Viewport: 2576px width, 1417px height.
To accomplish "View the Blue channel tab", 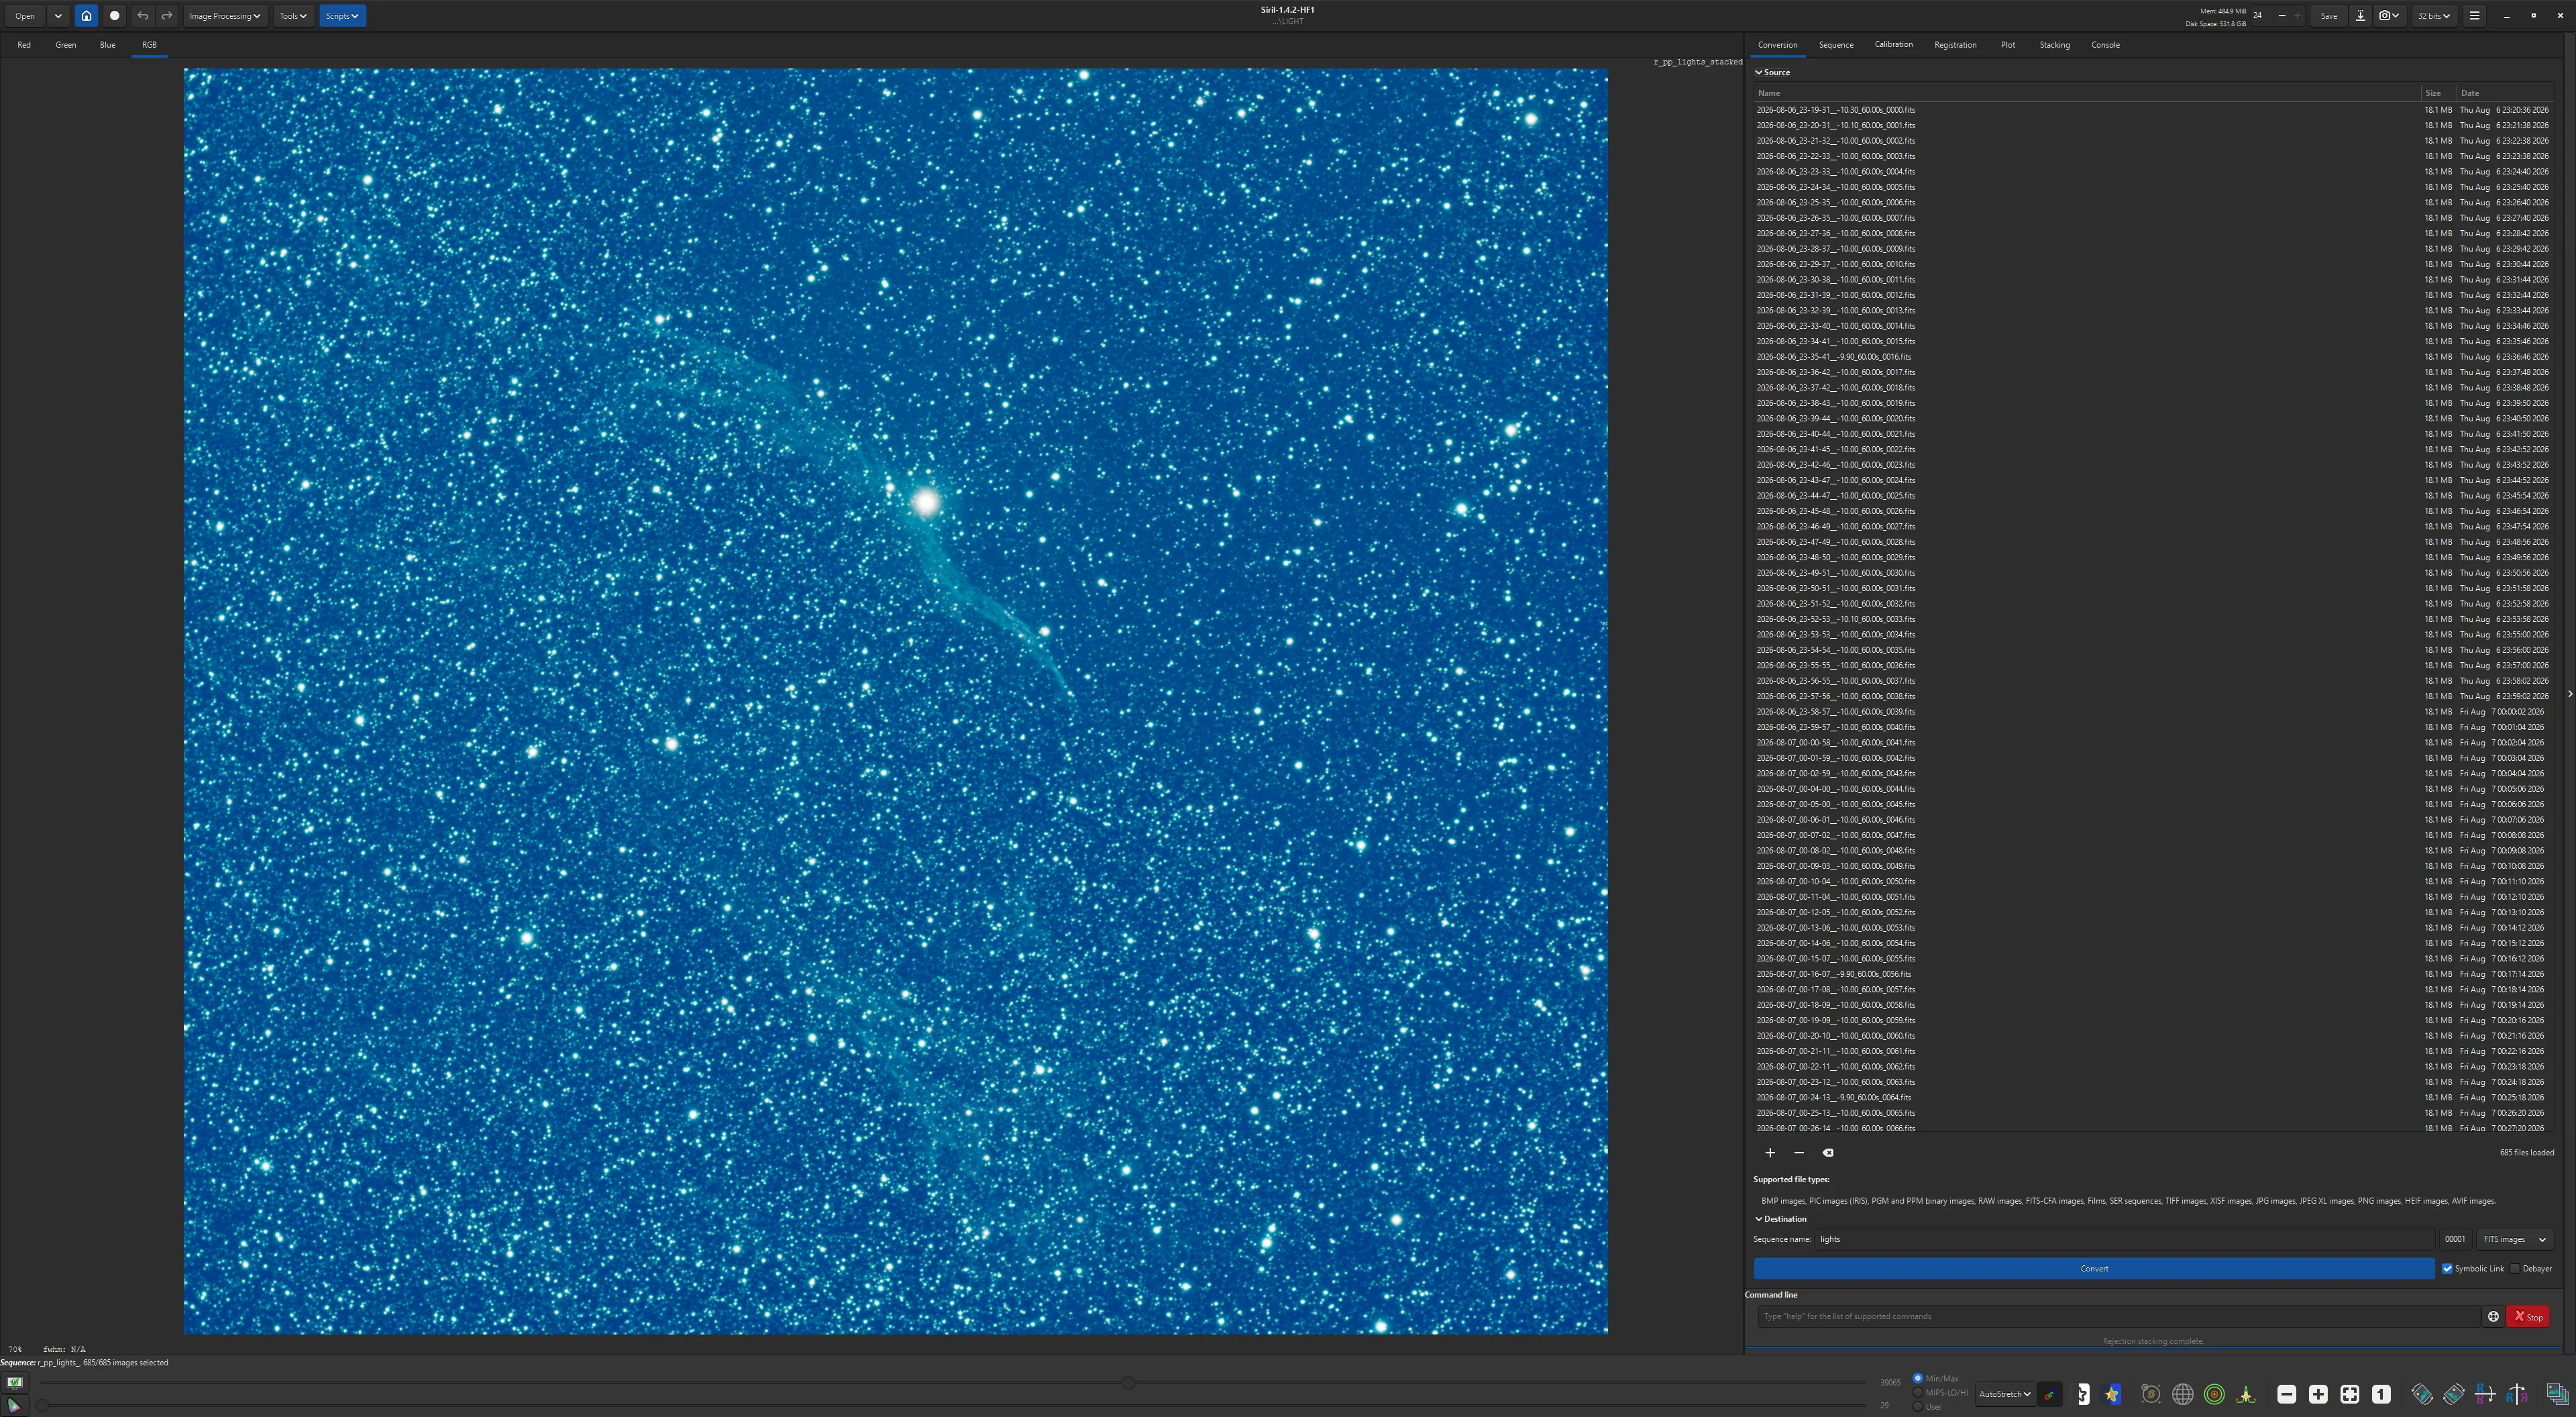I will tap(107, 45).
